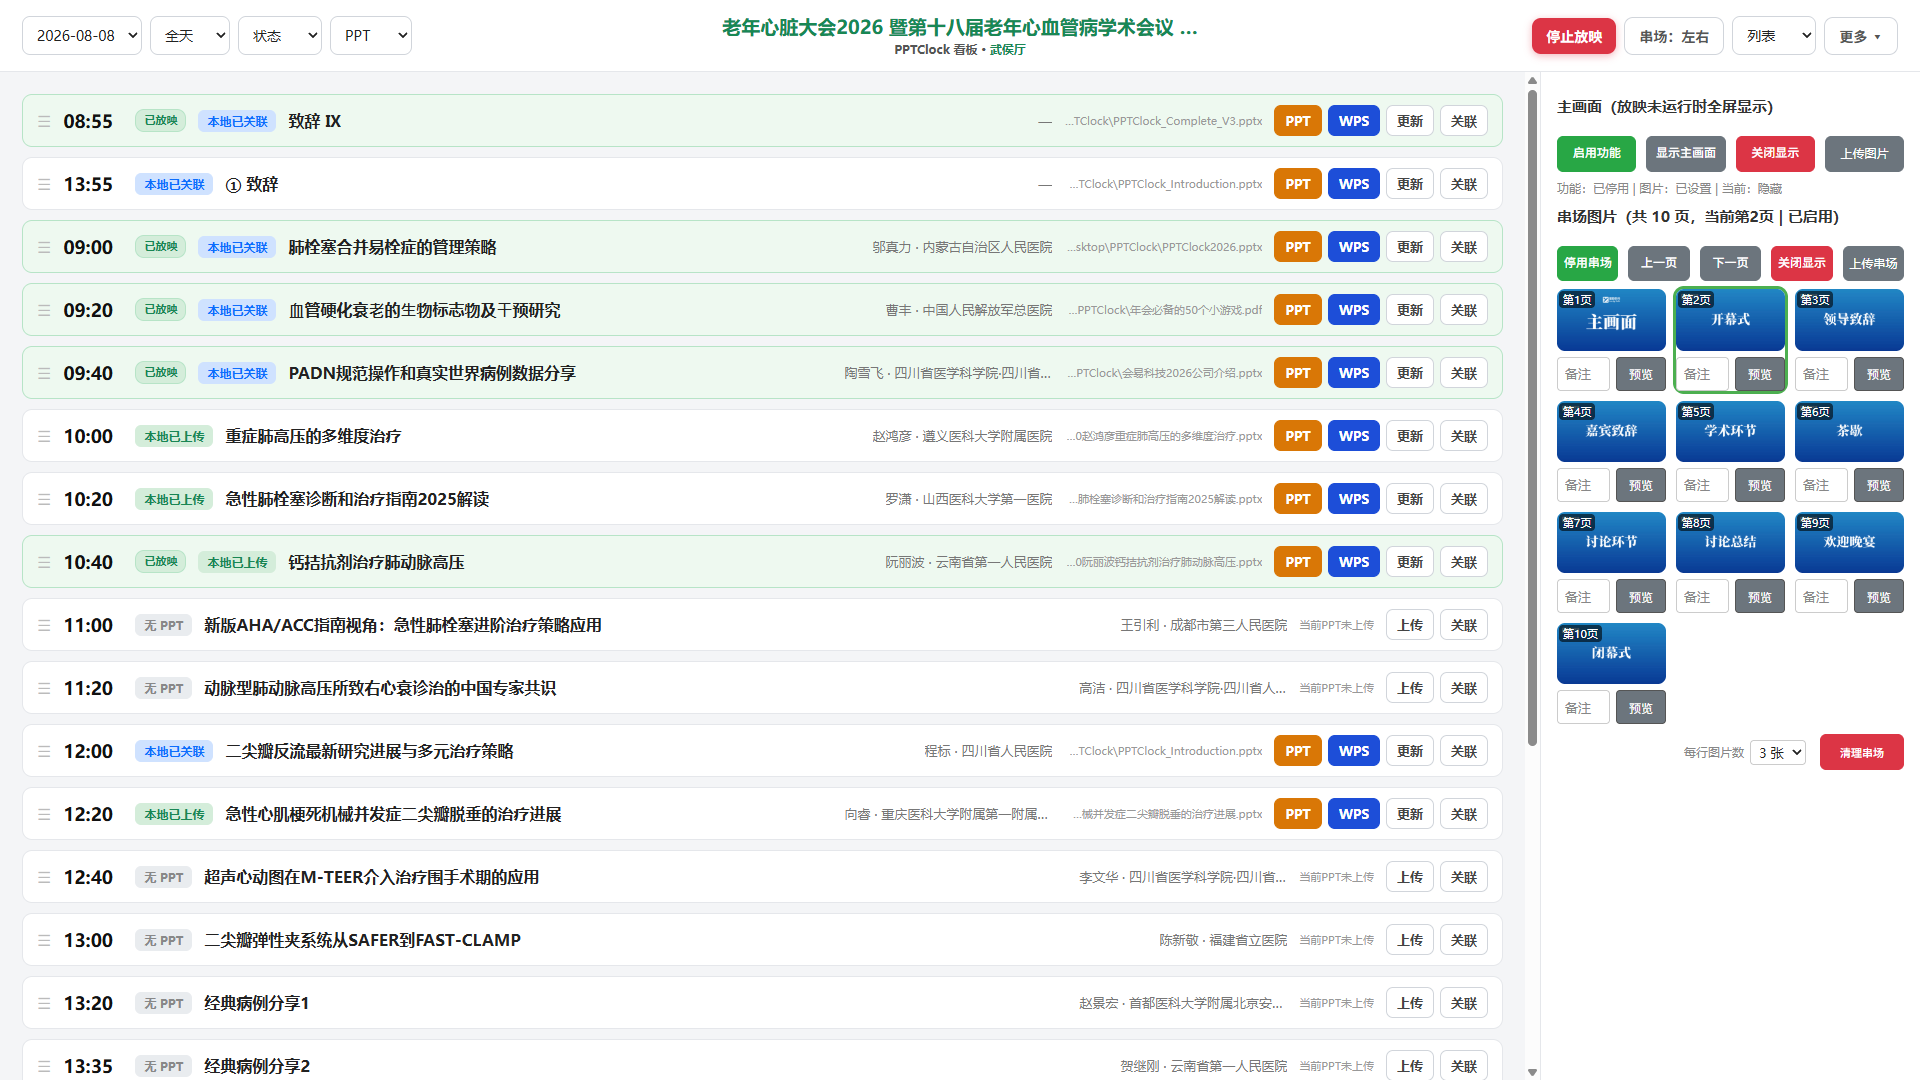Click the drag handle of 10:00 session
The height and width of the screenshot is (1080, 1920).
(x=44, y=436)
